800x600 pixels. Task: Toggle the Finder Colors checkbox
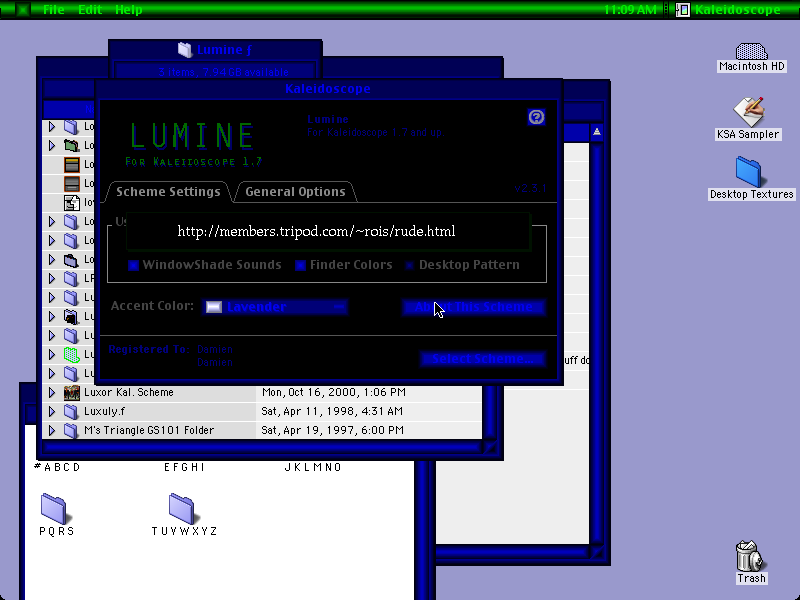click(301, 265)
